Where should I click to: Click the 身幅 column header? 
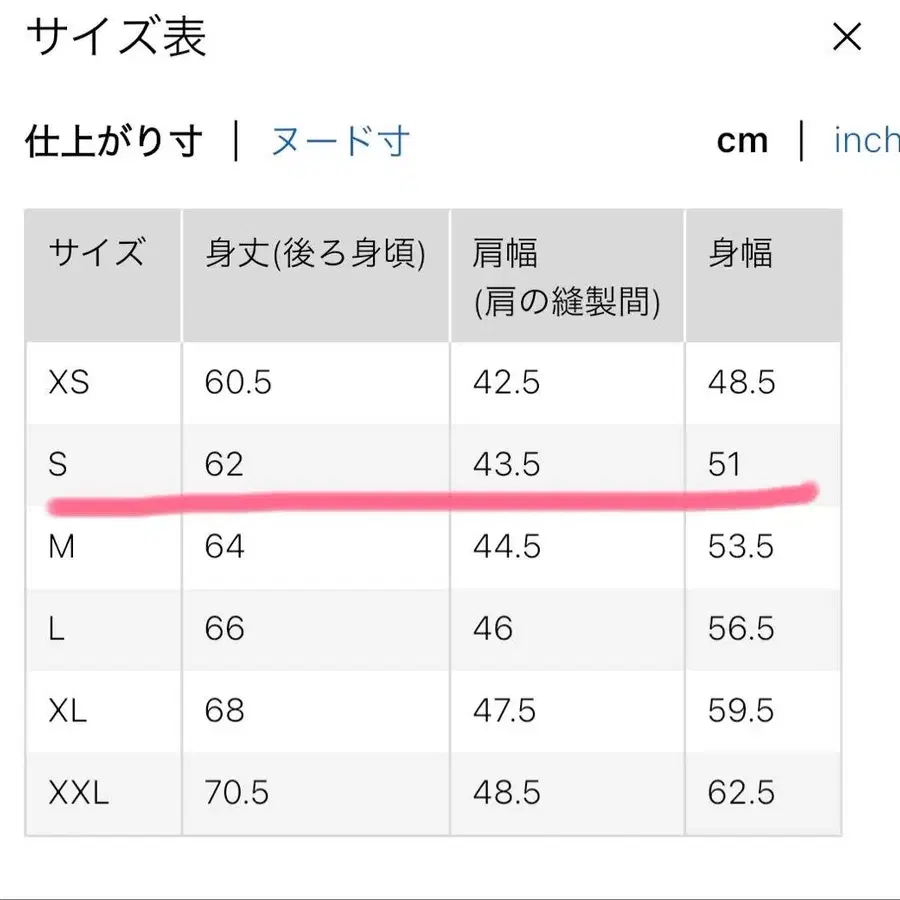coord(738,254)
